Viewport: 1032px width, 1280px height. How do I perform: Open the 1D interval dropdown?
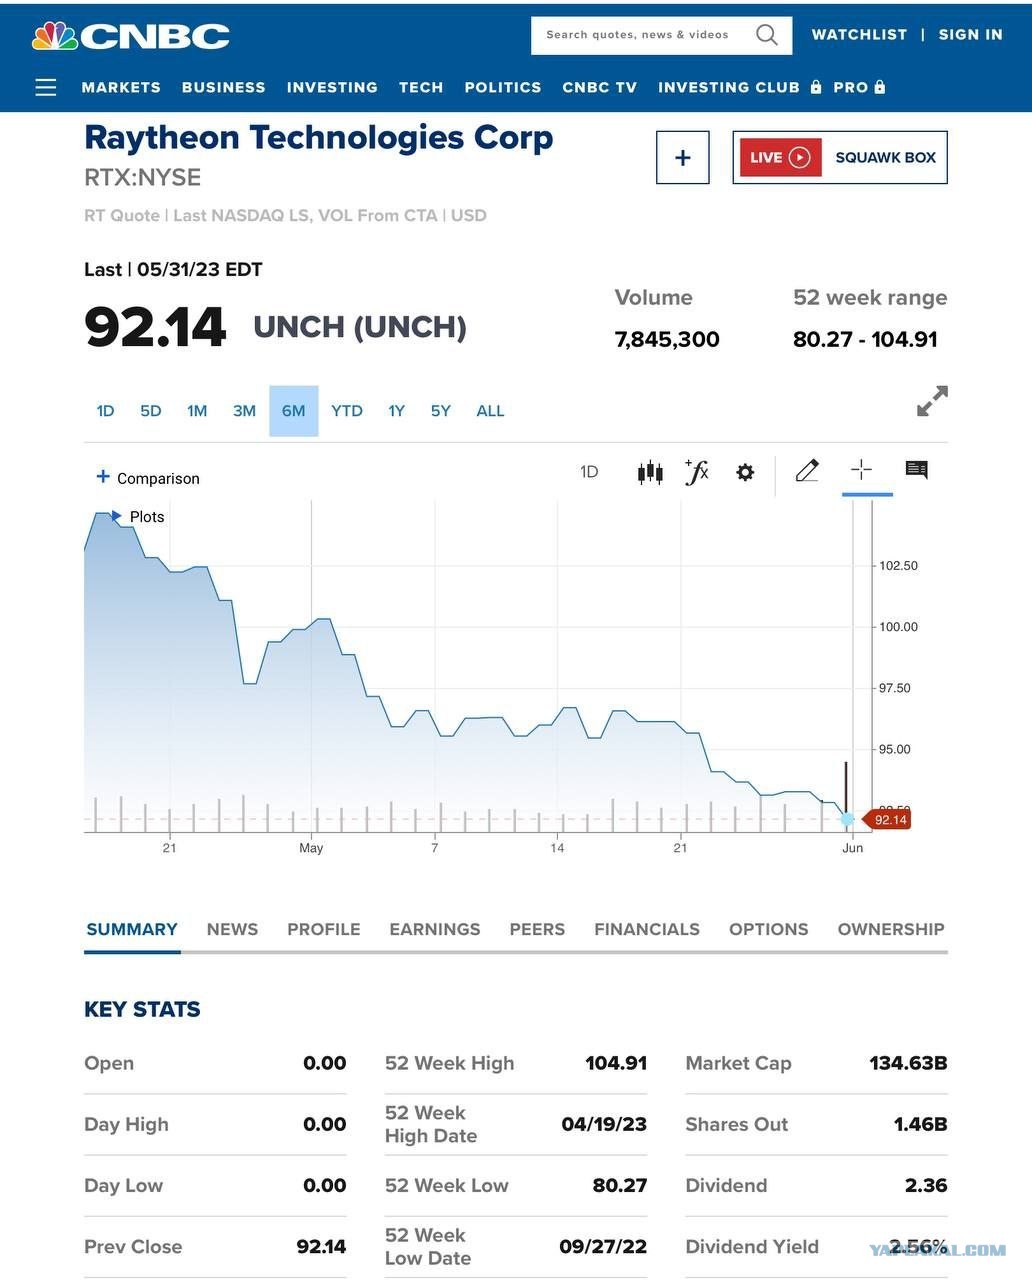click(x=589, y=471)
